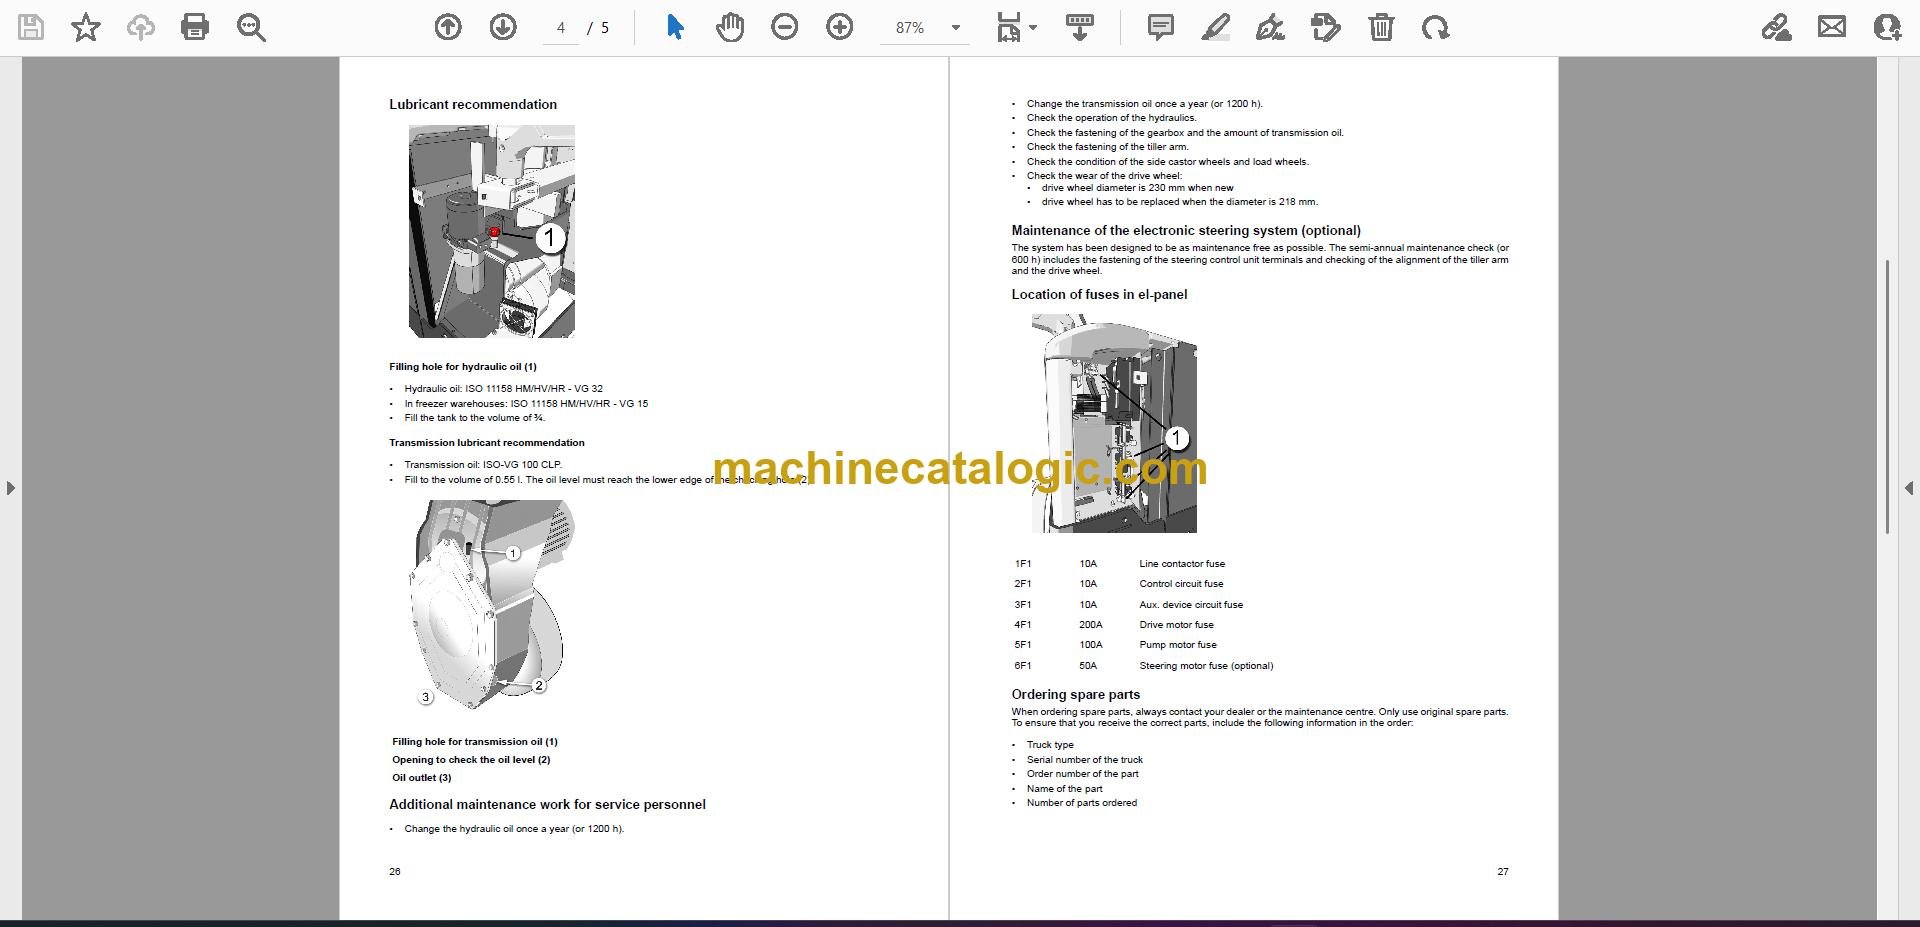Click 'Oil outlet (3)' caption
The width and height of the screenshot is (1920, 927).
421,778
